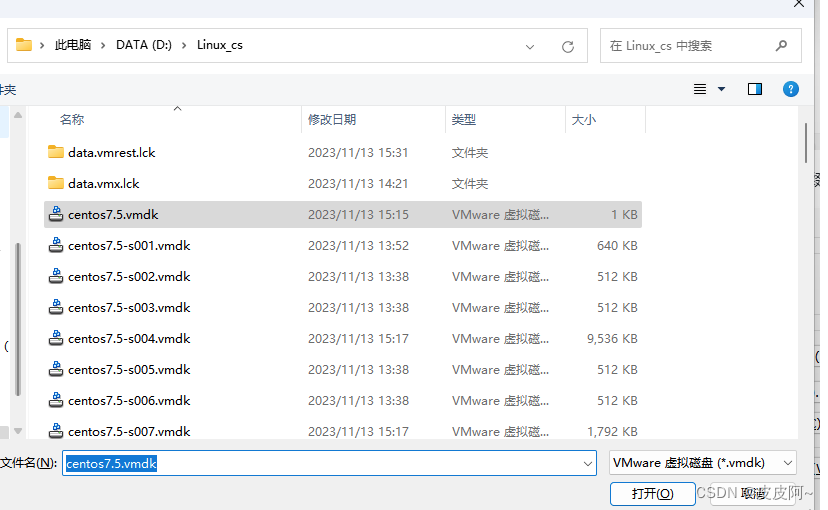Viewport: 828px width, 510px height.
Task: Select file name centos7.5-s004.vmdk
Action: [x=129, y=338]
